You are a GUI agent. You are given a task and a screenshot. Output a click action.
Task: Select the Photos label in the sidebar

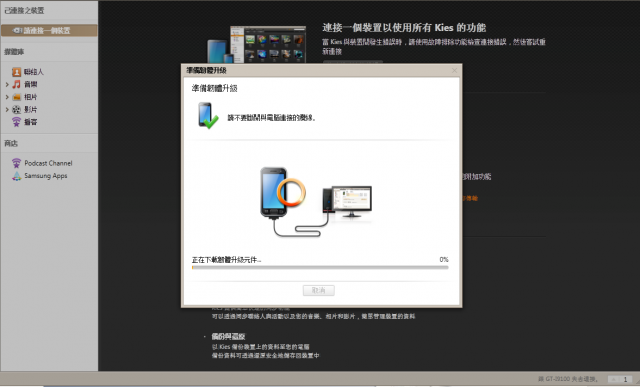(x=31, y=97)
